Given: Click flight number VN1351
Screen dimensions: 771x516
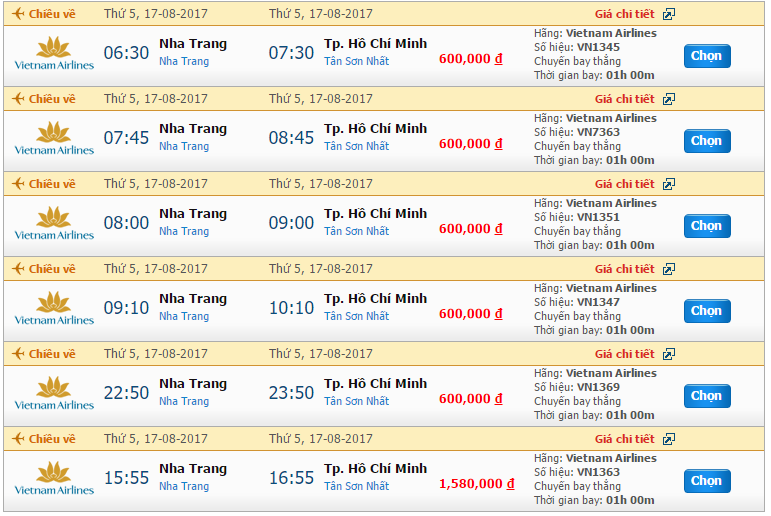Looking at the screenshot, I should [x=598, y=218].
